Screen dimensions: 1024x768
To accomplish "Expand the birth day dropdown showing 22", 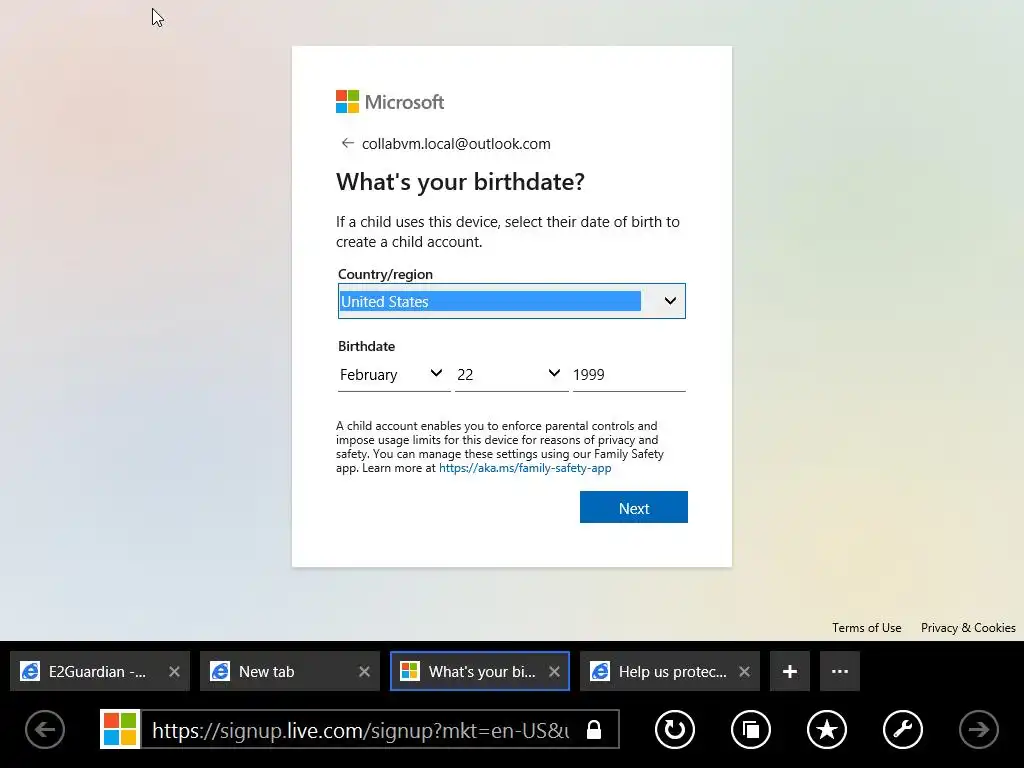I will 511,374.
